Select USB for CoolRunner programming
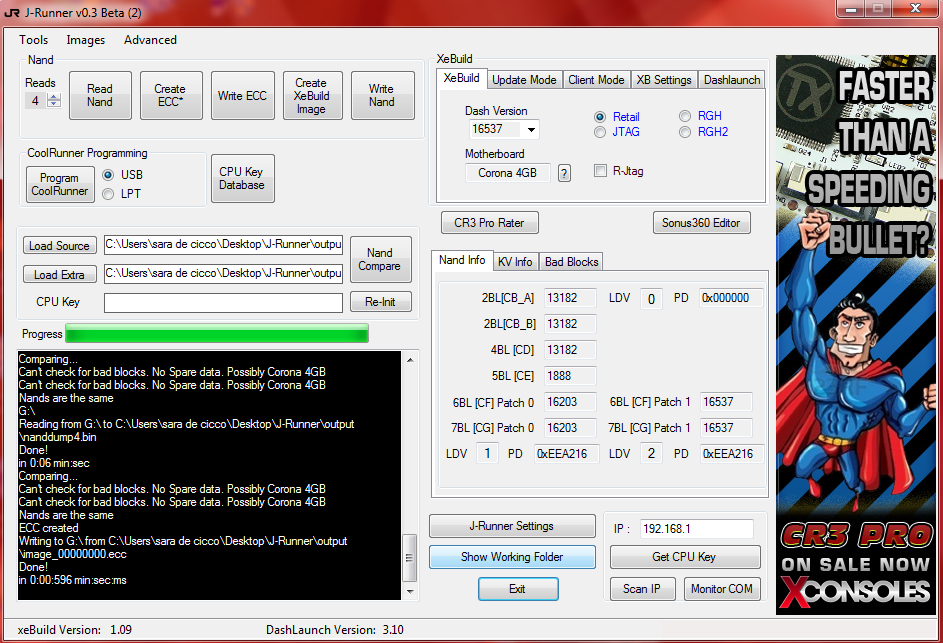This screenshot has height=643, width=943. (108, 174)
